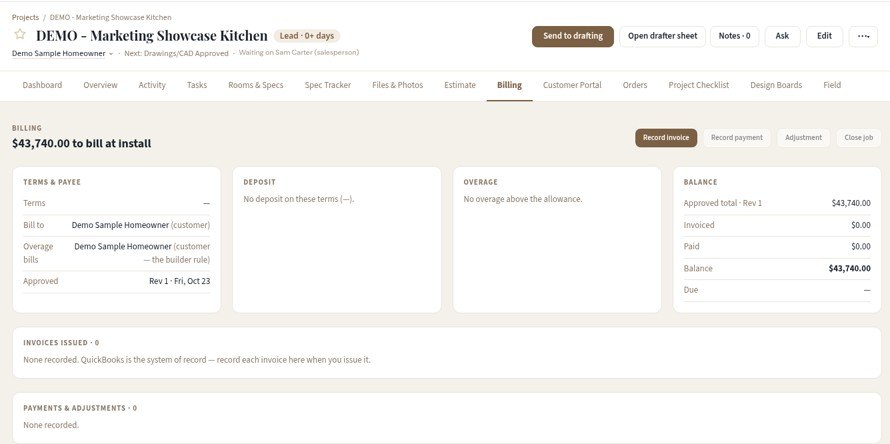Click the Invoiced $0.00 value

[x=860, y=225]
